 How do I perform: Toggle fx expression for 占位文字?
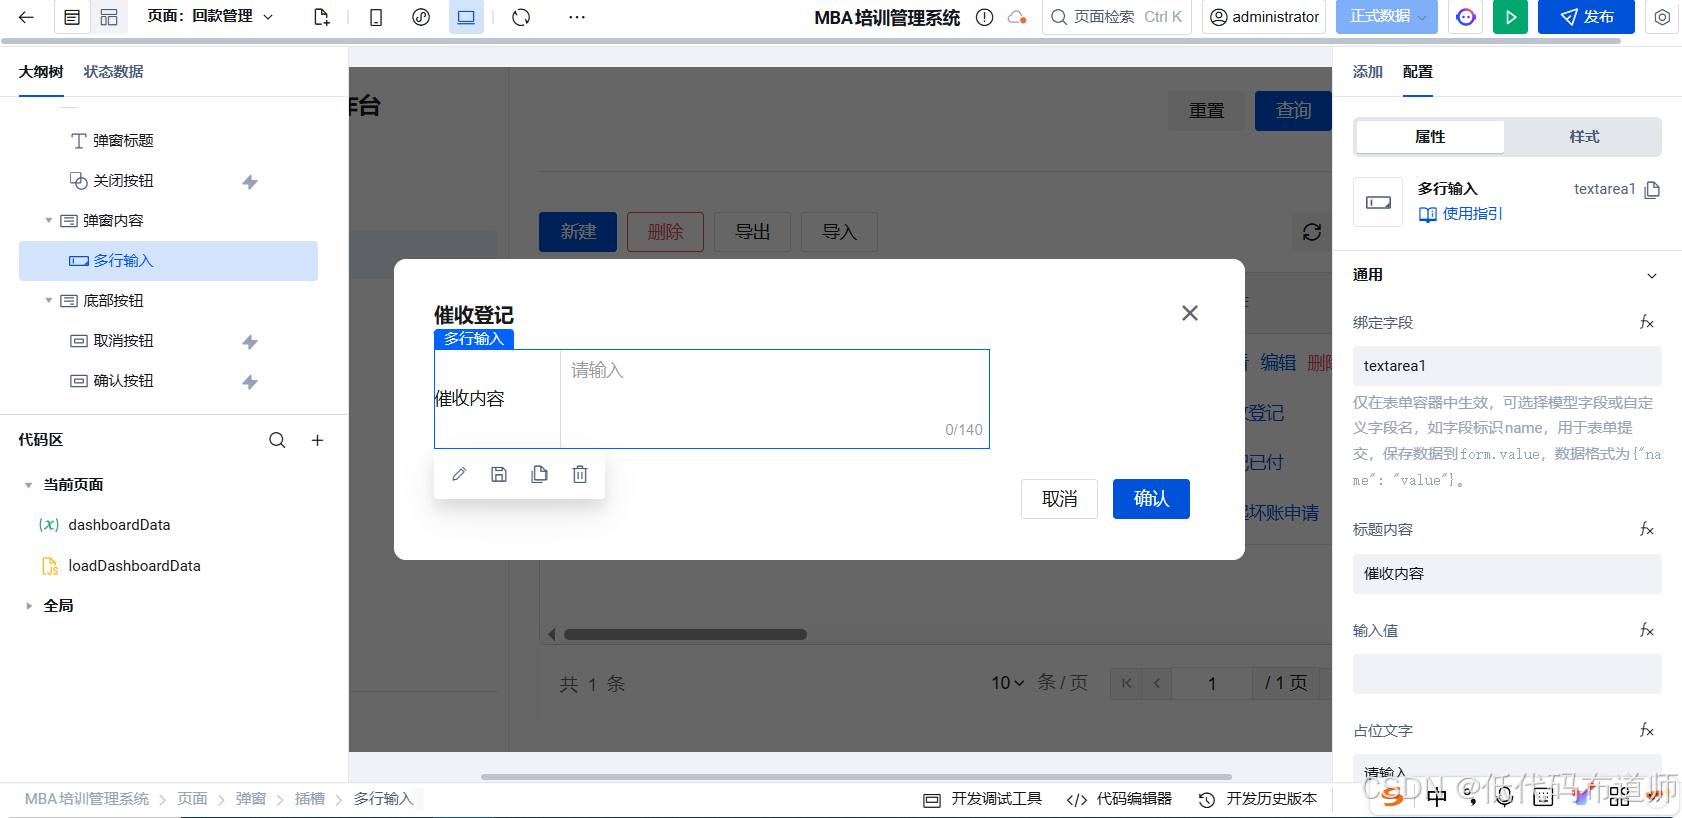click(1647, 730)
